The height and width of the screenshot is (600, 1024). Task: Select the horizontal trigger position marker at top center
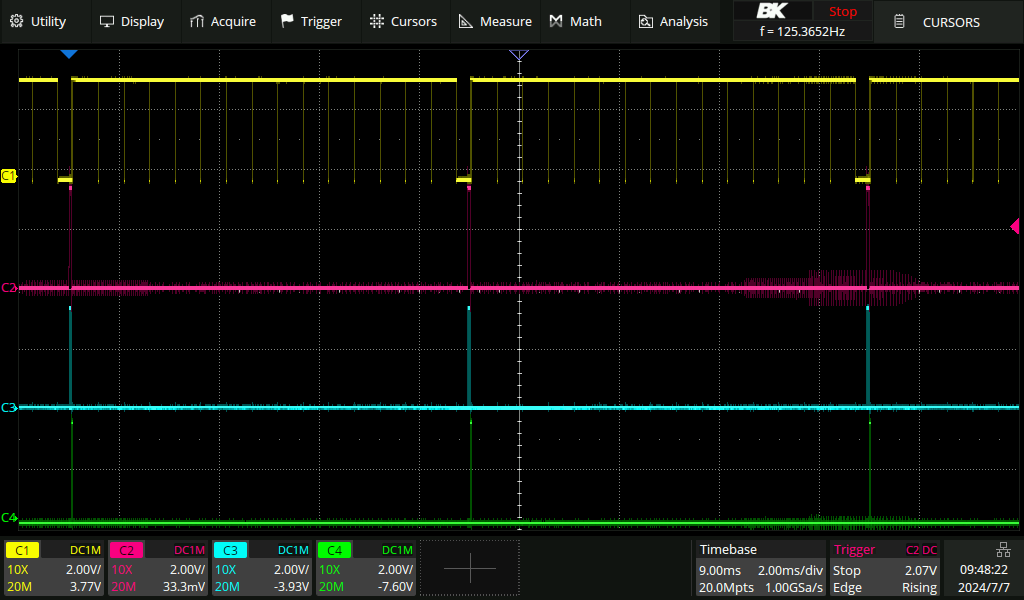tap(519, 55)
